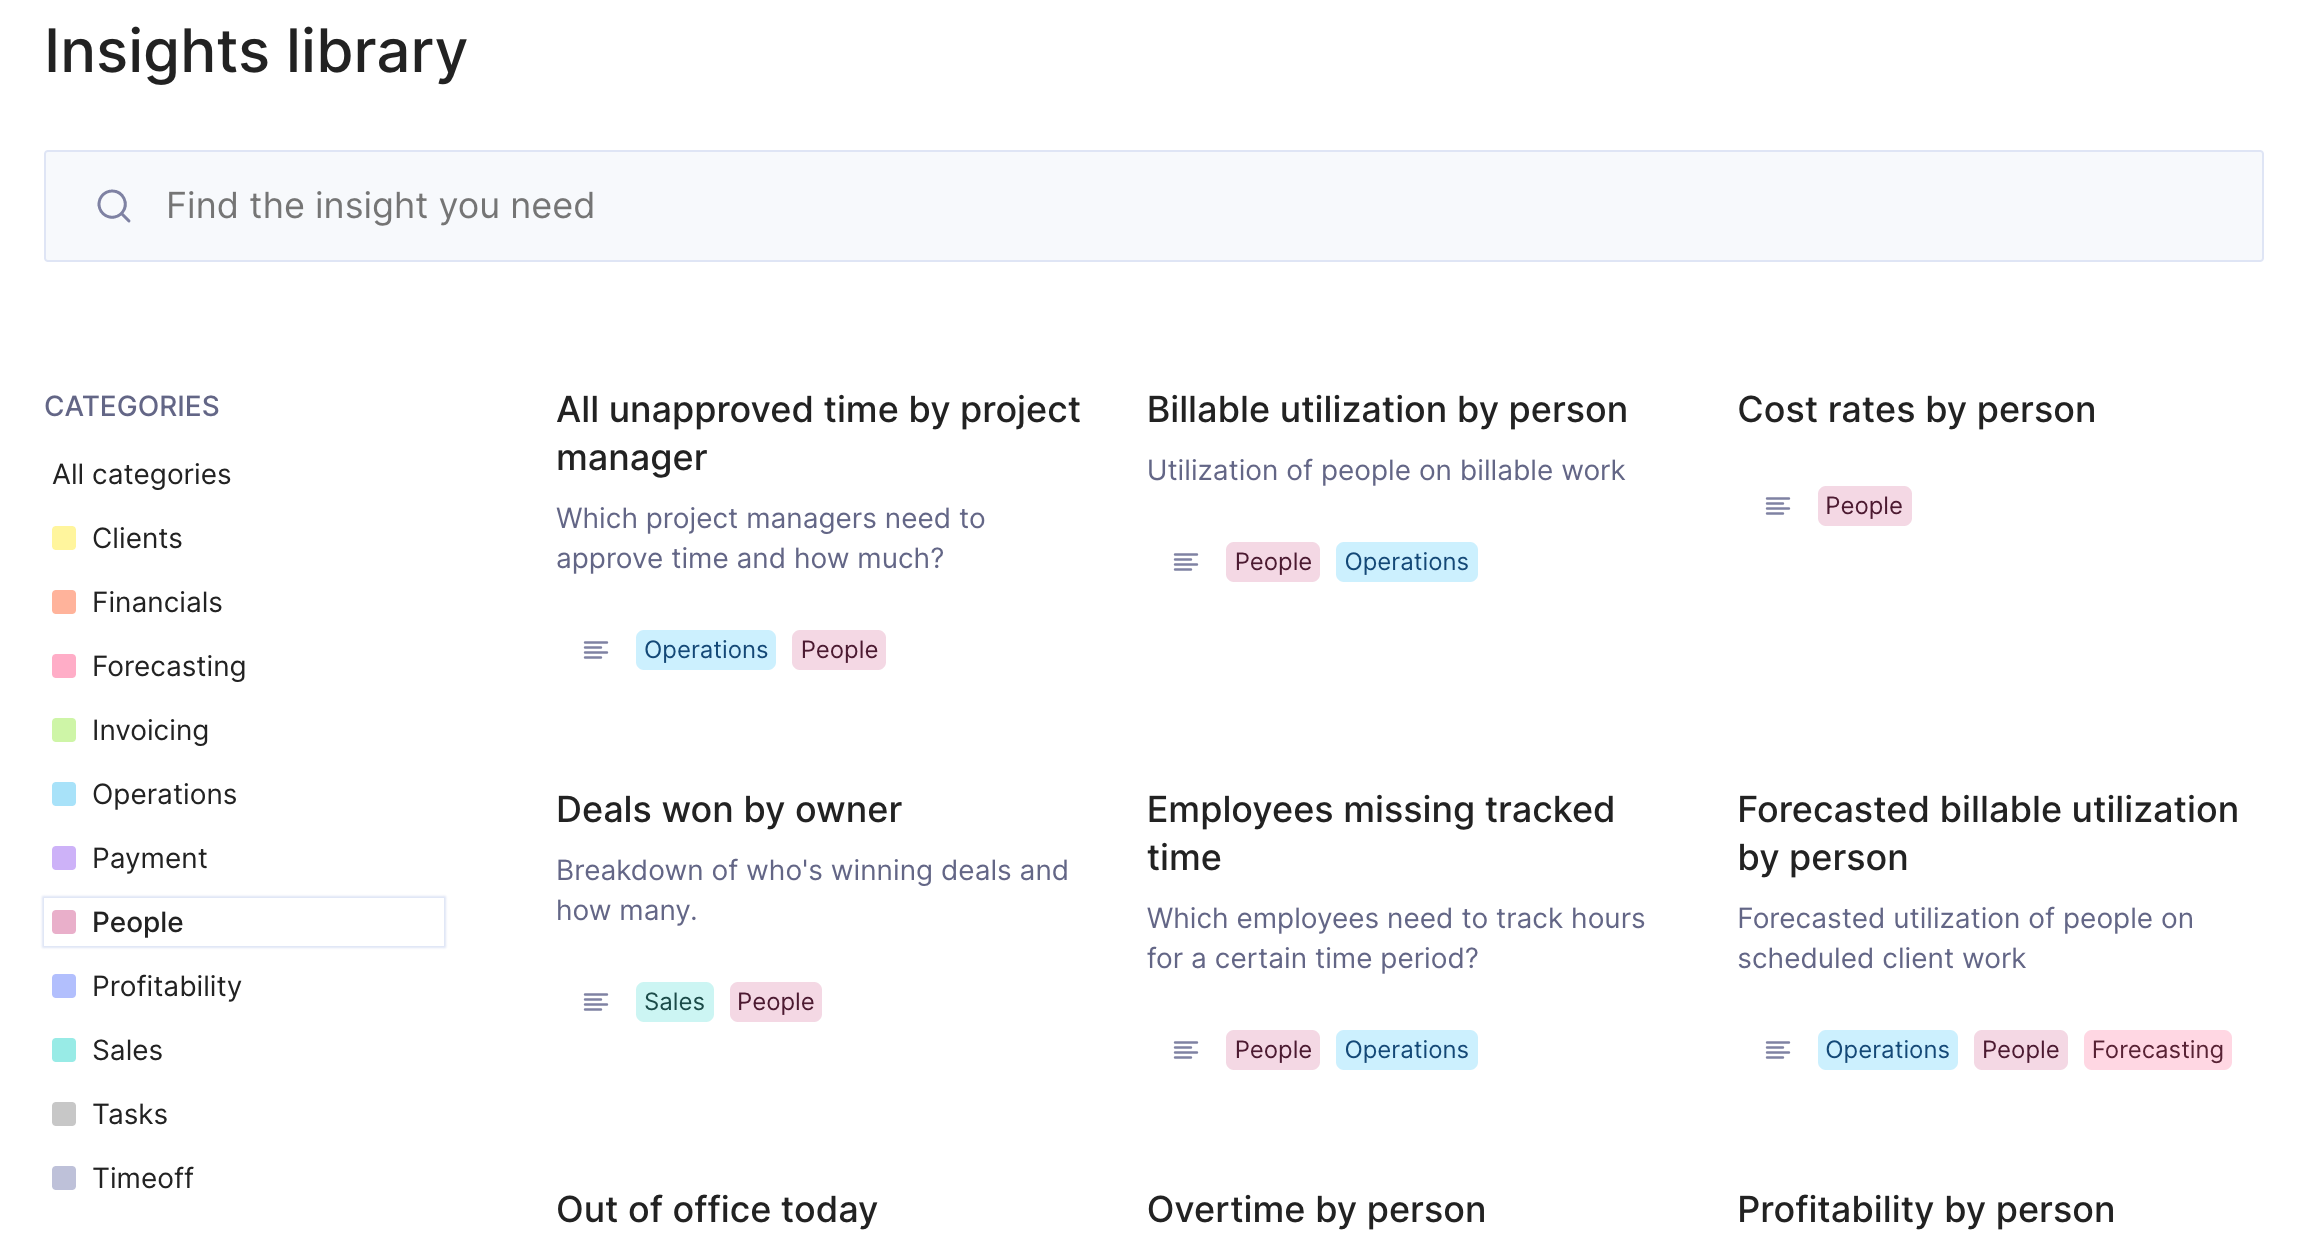Click the report icon under All unapproved time
This screenshot has height=1242, width=2298.
(596, 650)
